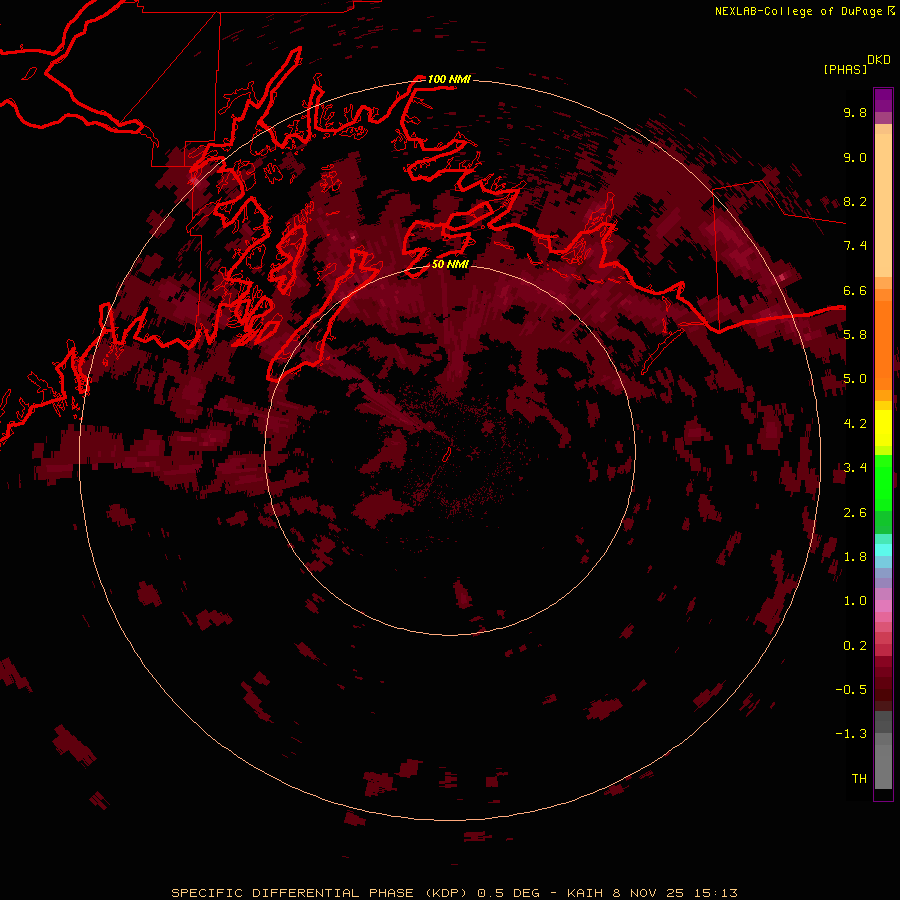The width and height of the screenshot is (900, 900).
Task: Pick the yellow segment of the color bar
Action: [883, 428]
